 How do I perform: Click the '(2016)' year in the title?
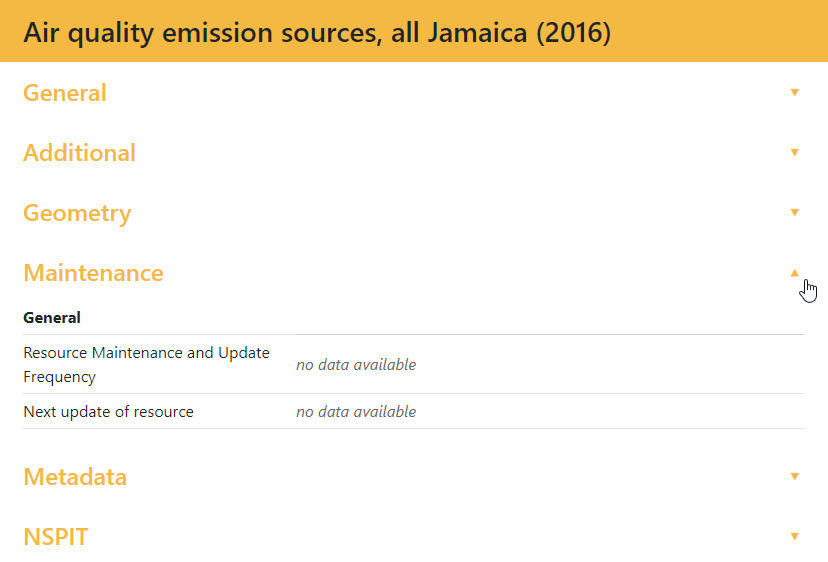coord(574,32)
